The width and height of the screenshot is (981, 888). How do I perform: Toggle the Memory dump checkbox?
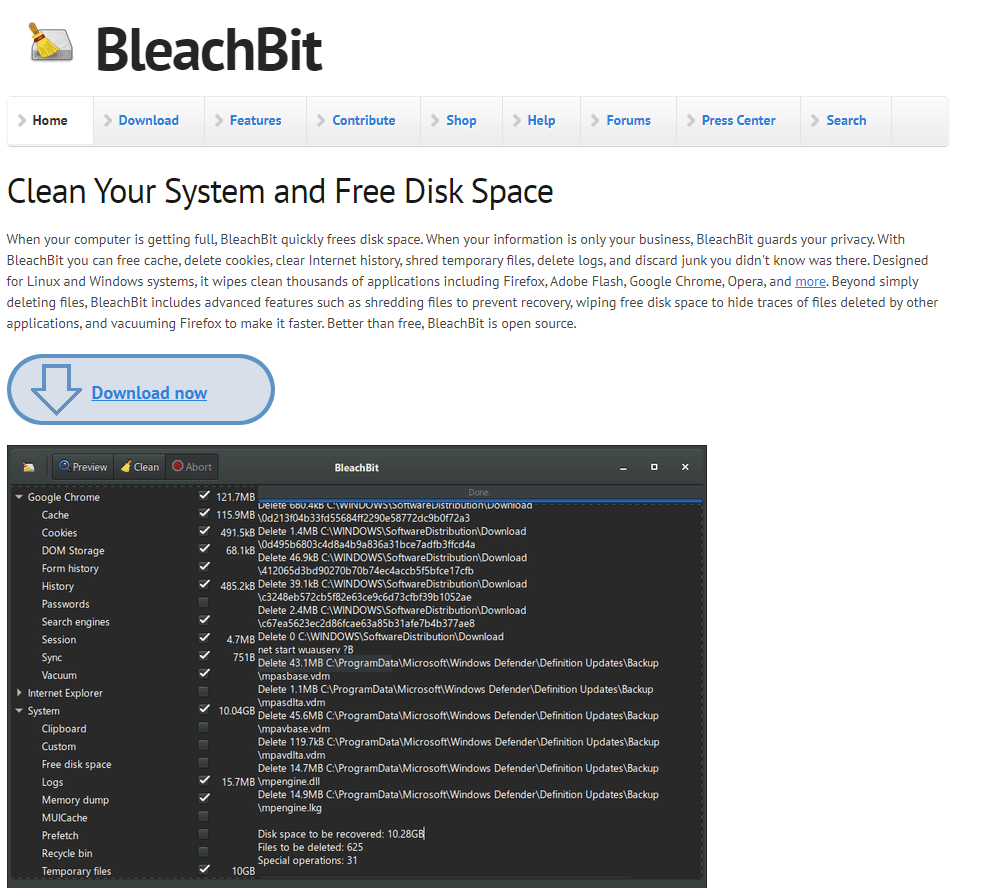click(204, 798)
